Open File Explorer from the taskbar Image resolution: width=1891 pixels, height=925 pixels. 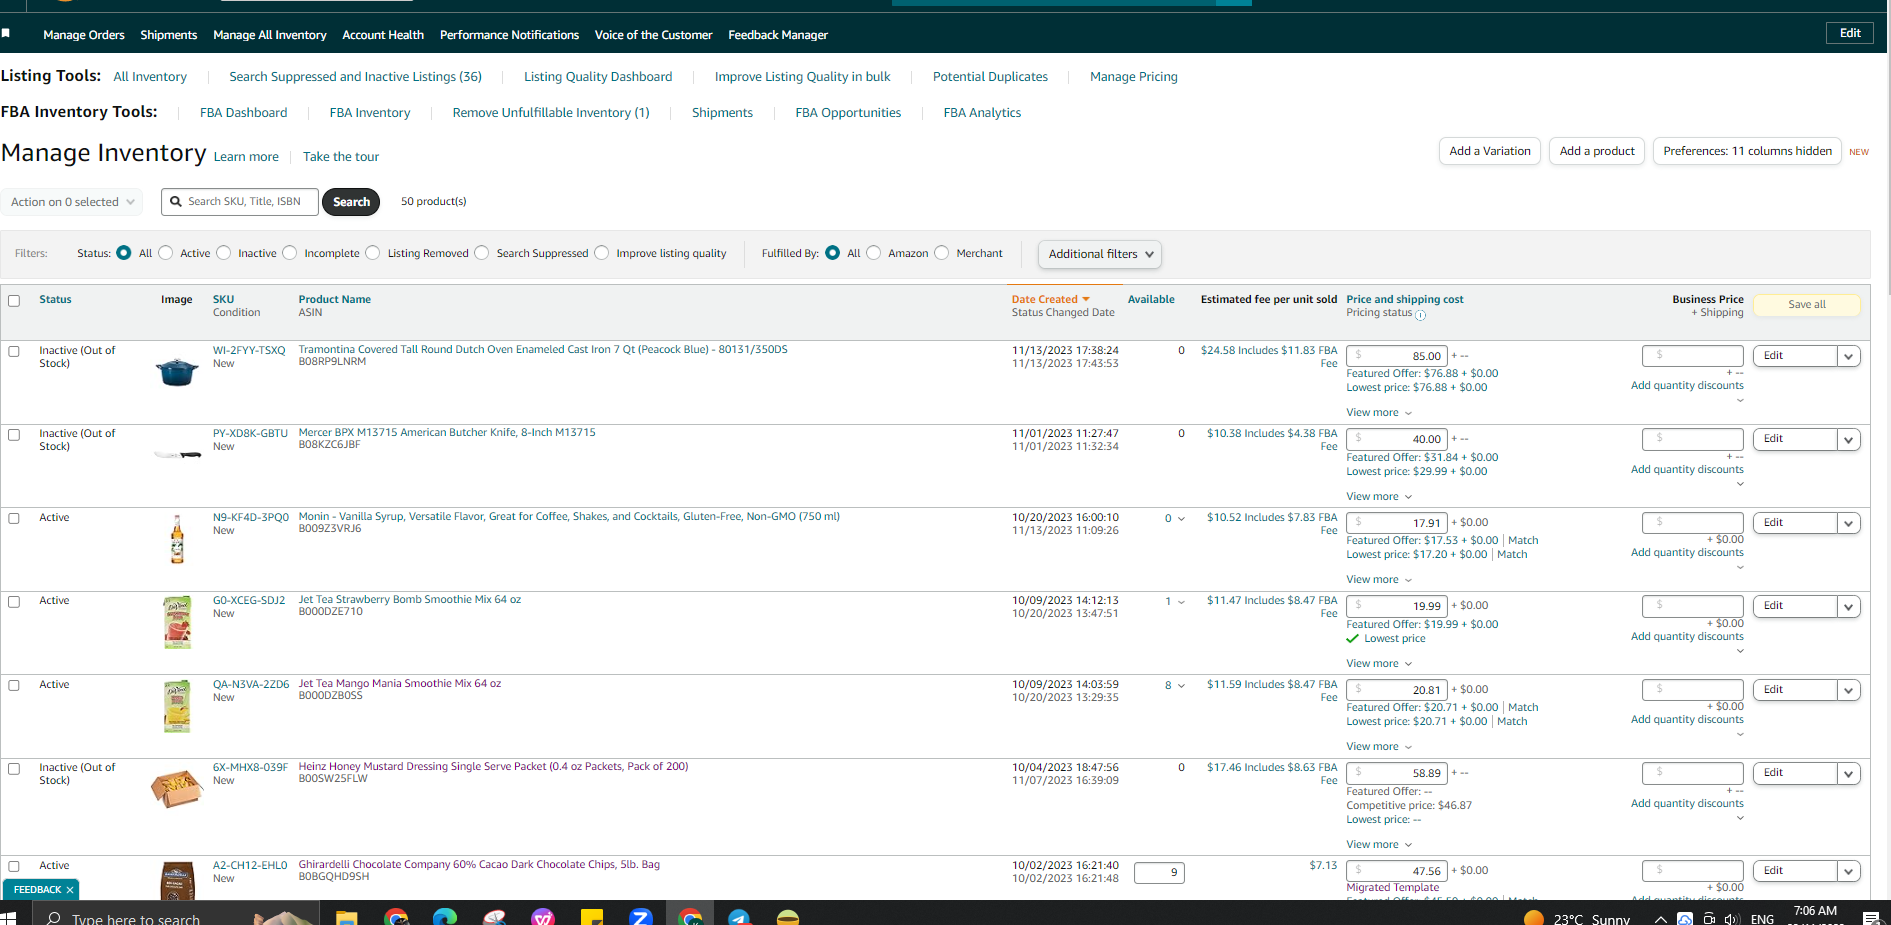[347, 917]
